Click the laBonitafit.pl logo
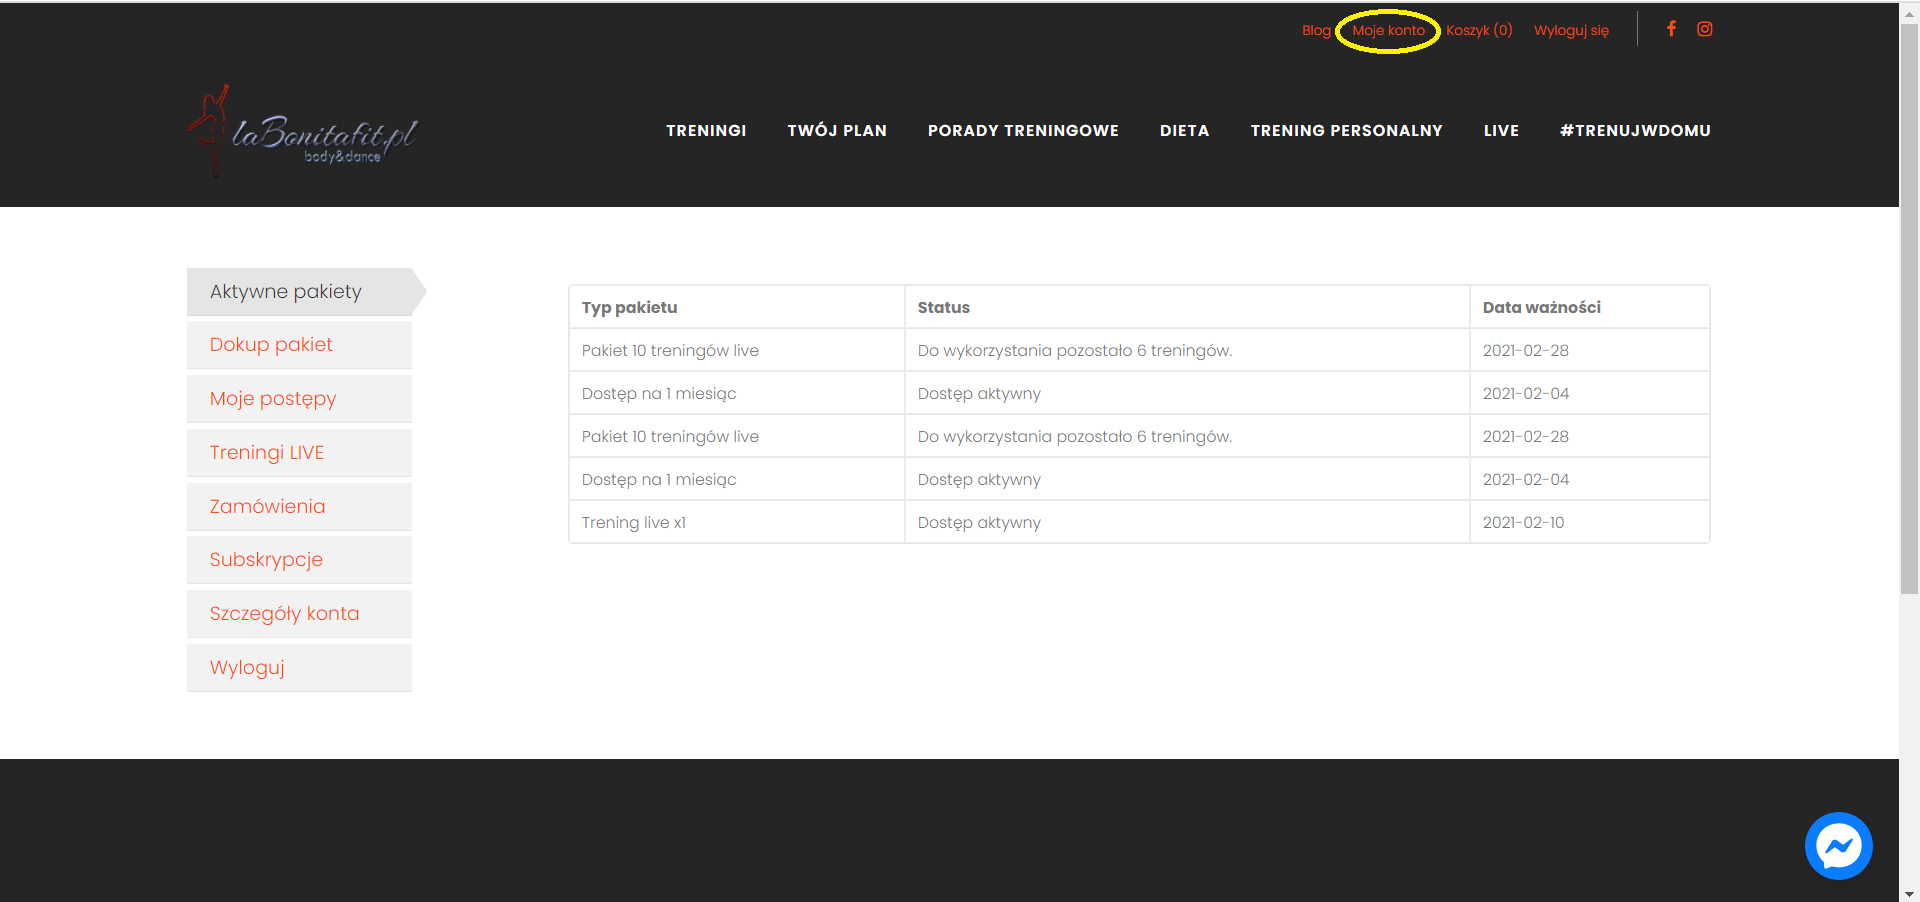Viewport: 1920px width, 902px height. tap(303, 132)
